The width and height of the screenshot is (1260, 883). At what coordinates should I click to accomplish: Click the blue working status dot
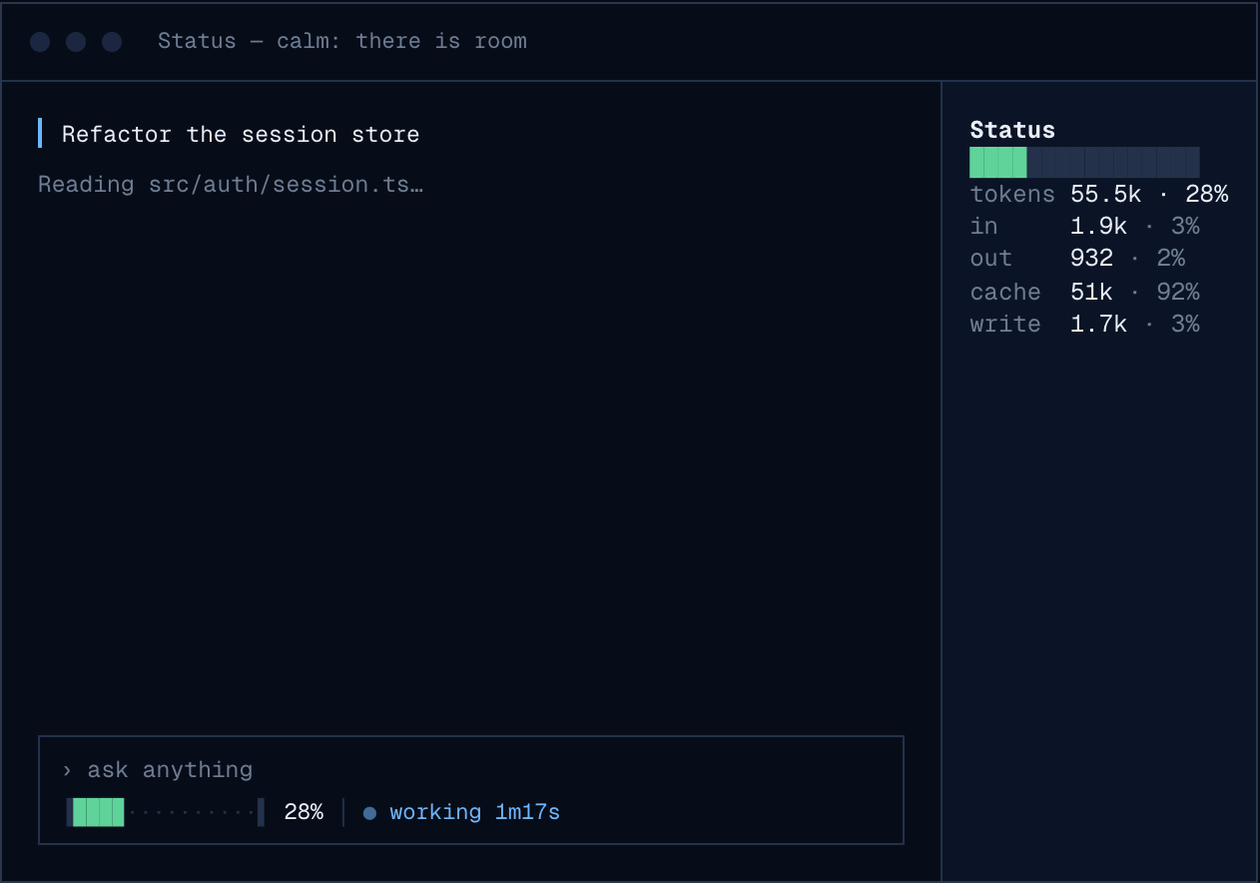[x=370, y=813]
